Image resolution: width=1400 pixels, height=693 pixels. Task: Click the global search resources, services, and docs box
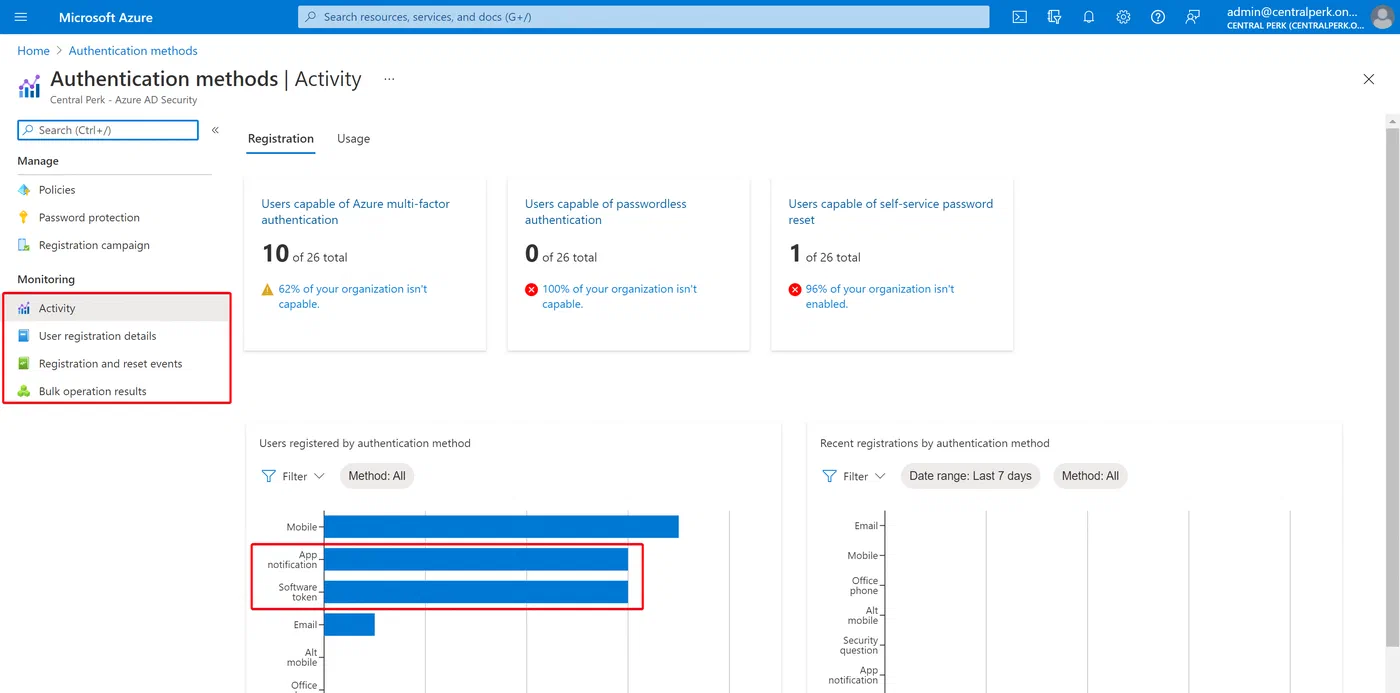tap(644, 17)
